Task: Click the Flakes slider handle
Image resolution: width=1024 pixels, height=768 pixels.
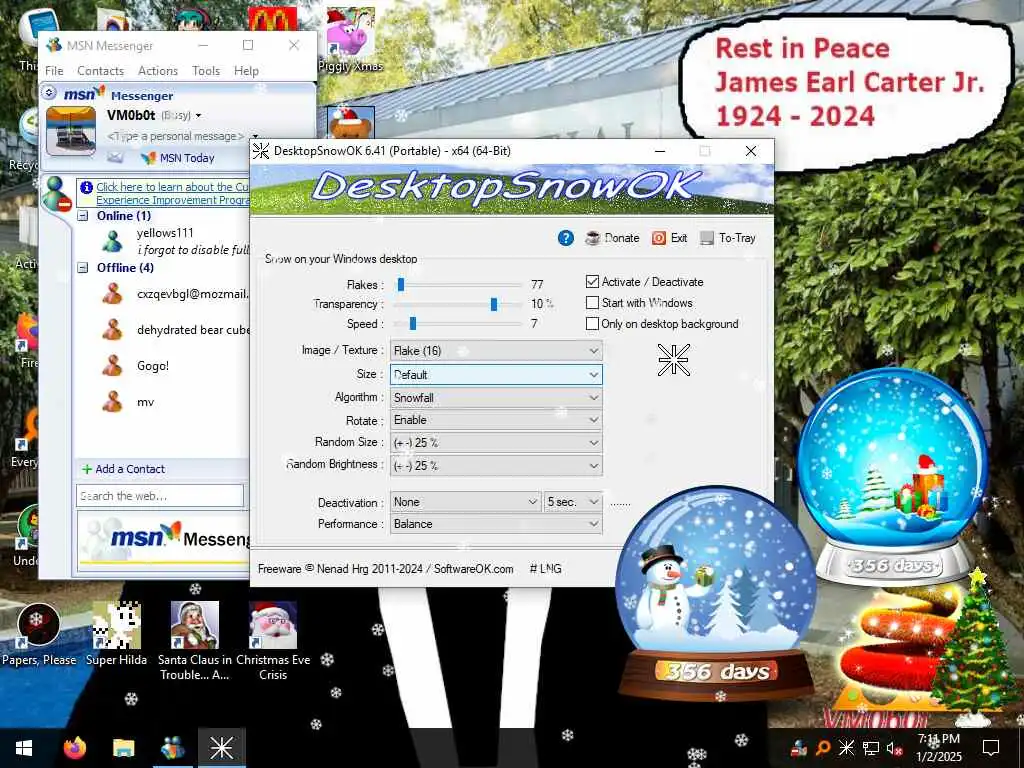Action: point(401,284)
